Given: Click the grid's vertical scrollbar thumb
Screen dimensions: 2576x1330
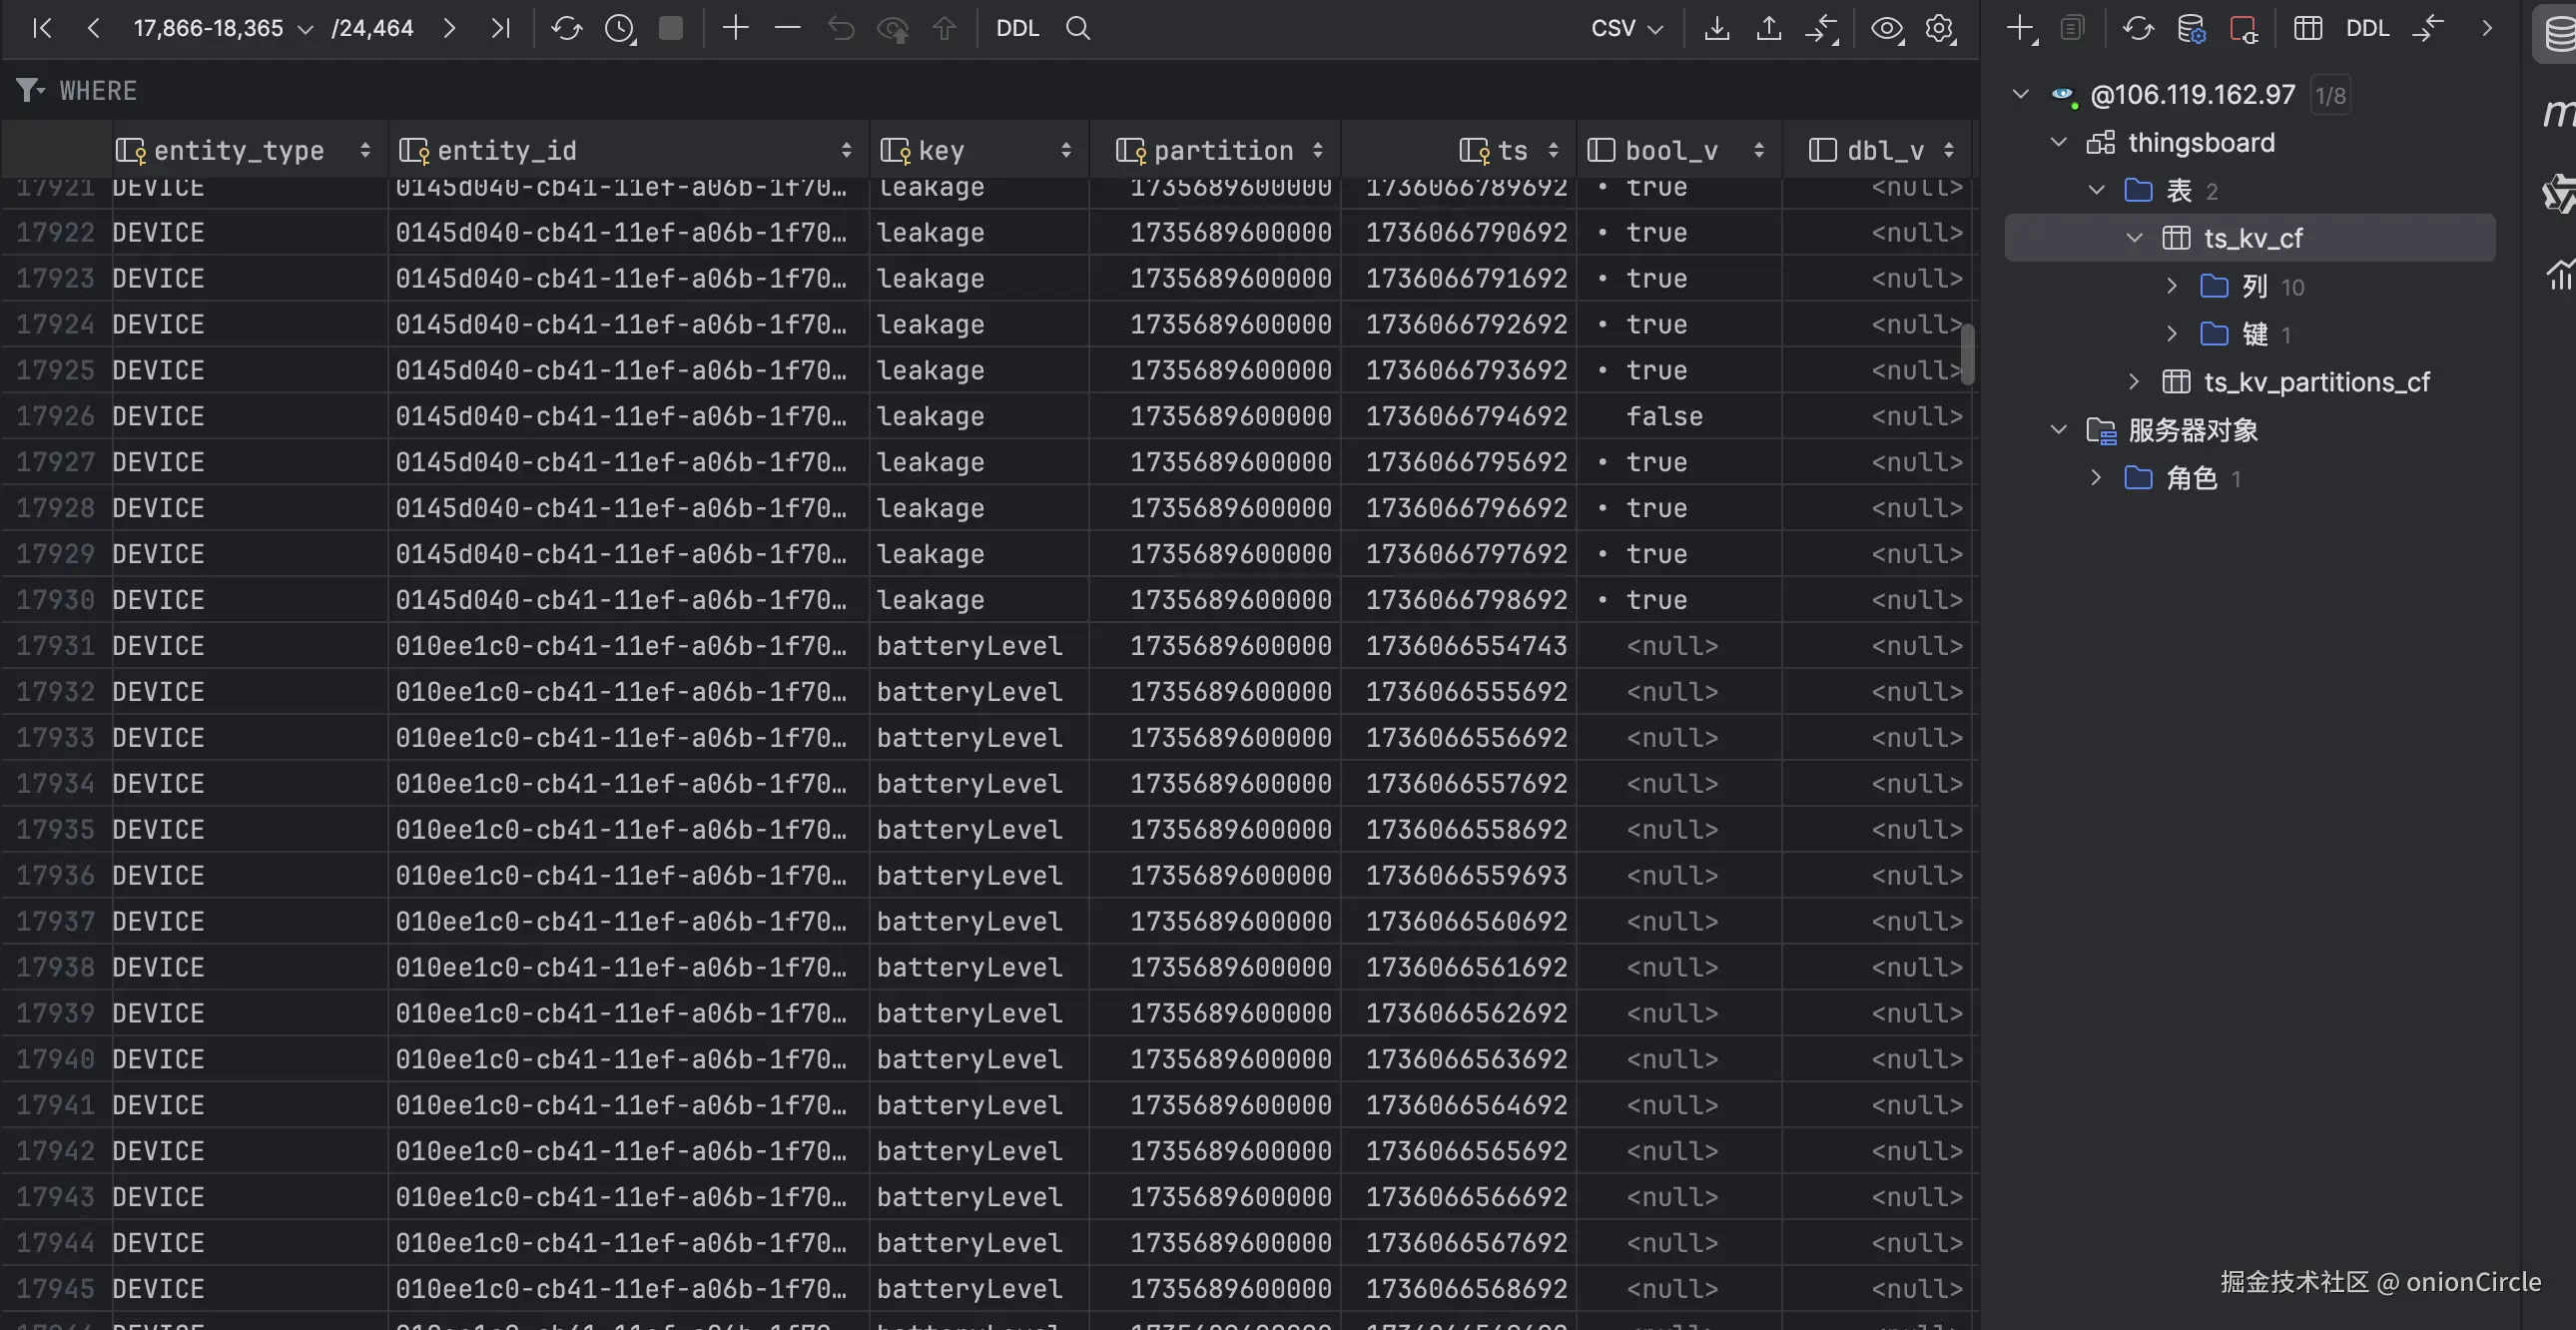Looking at the screenshot, I should [x=1967, y=354].
